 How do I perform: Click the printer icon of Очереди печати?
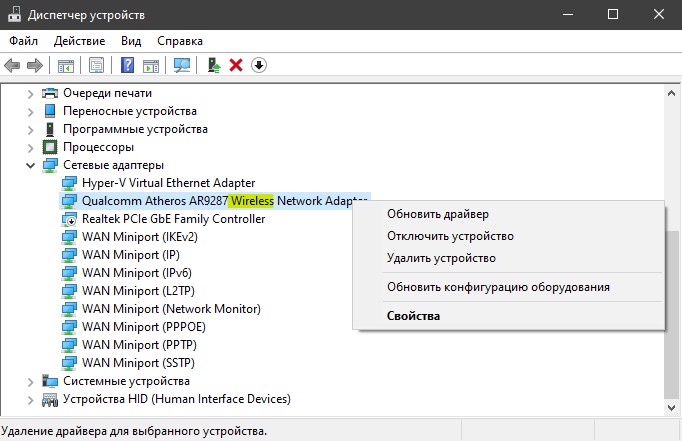point(50,93)
